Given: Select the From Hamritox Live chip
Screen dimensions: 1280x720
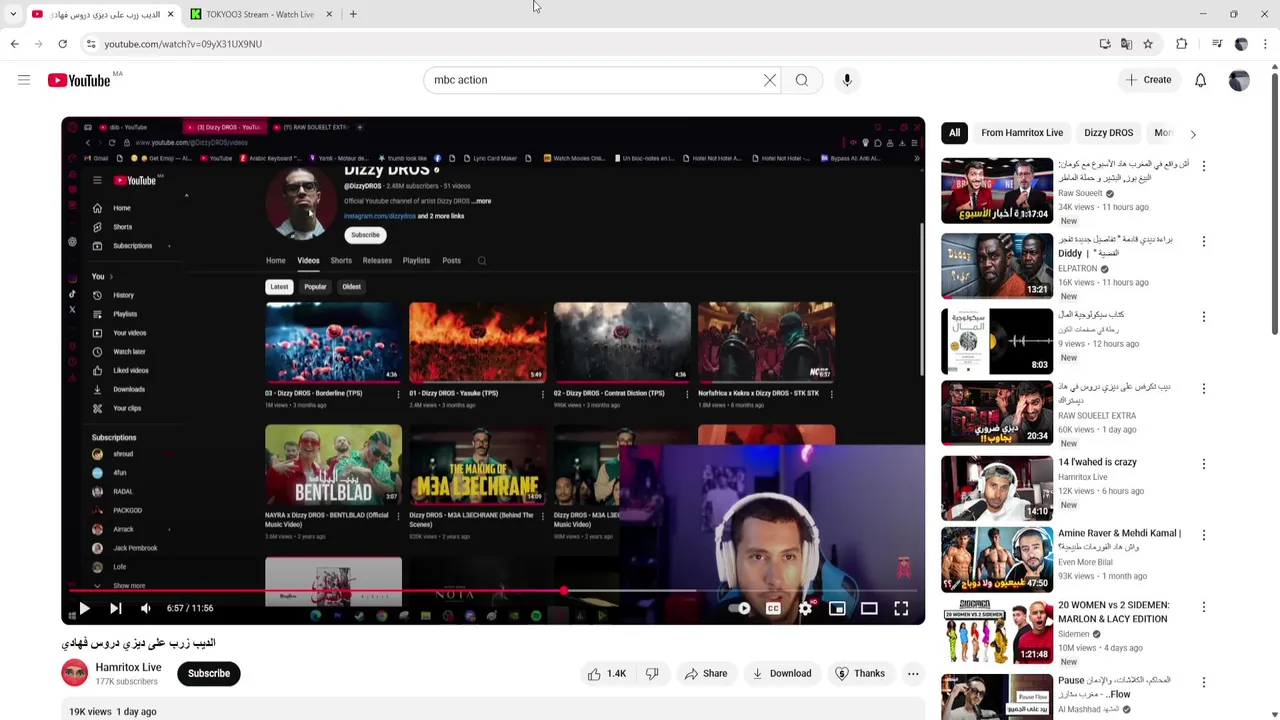Looking at the screenshot, I should pyautogui.click(x=1022, y=133).
